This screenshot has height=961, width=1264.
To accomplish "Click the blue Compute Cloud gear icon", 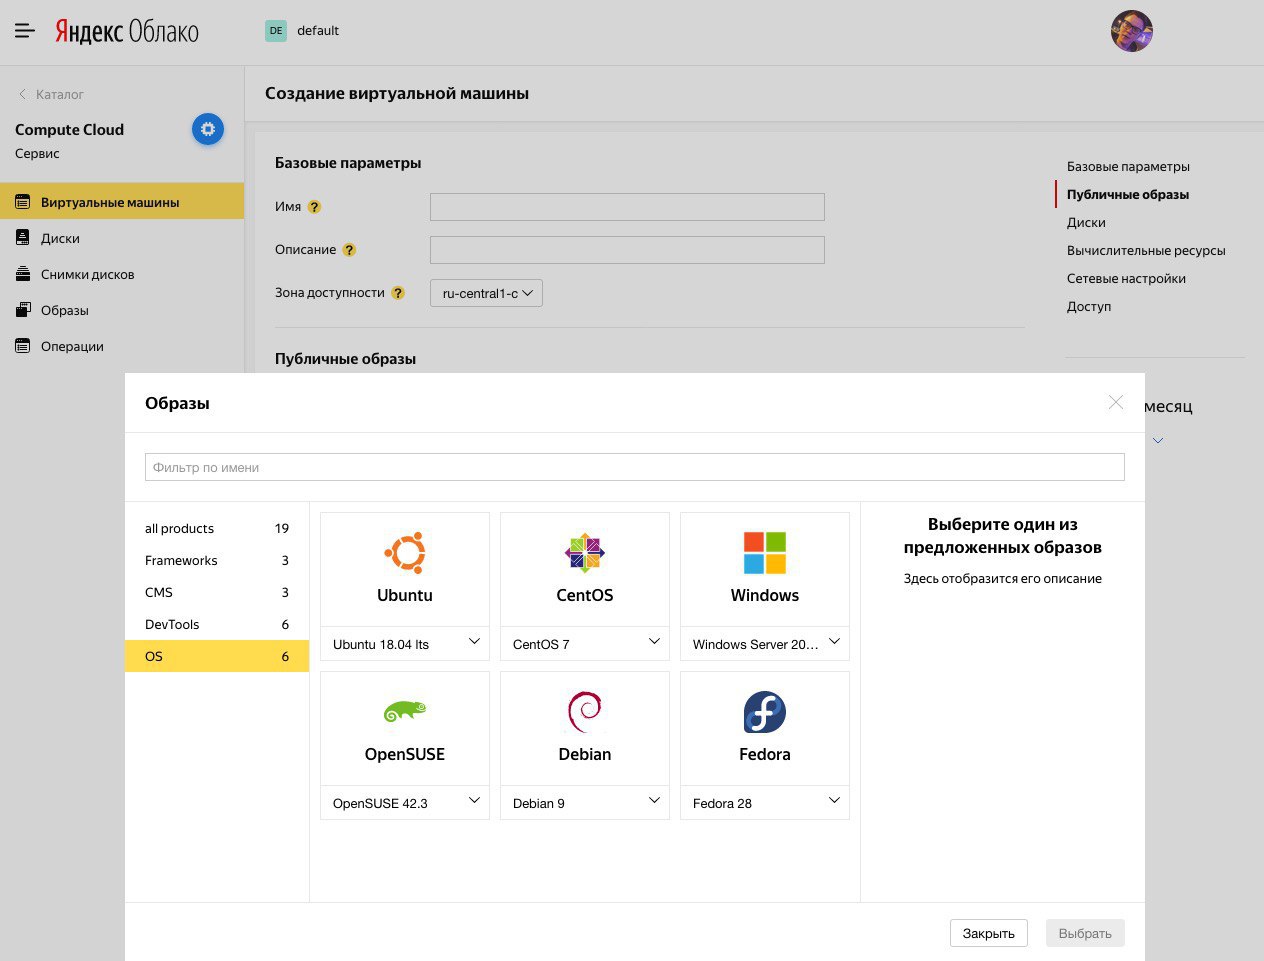I will tap(208, 129).
